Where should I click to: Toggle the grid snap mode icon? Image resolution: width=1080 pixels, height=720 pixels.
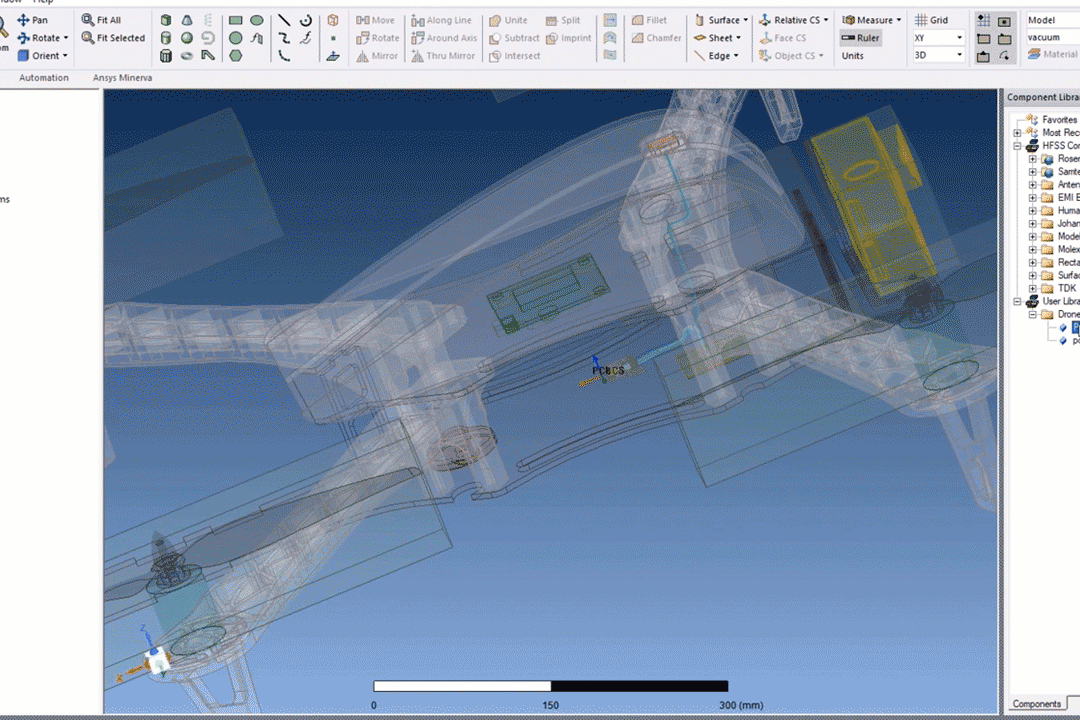tap(984, 20)
